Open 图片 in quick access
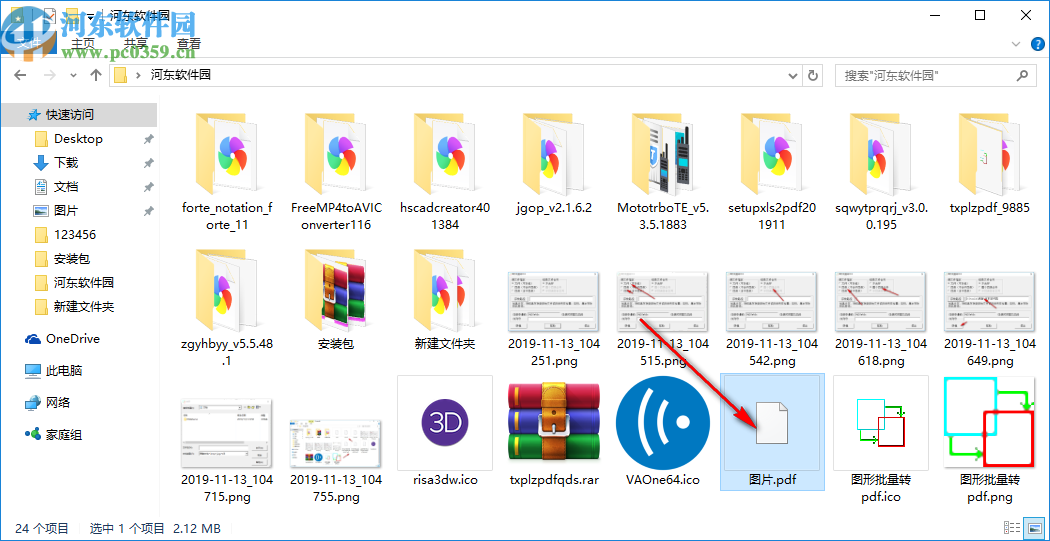The height and width of the screenshot is (541, 1050). pyautogui.click(x=66, y=211)
